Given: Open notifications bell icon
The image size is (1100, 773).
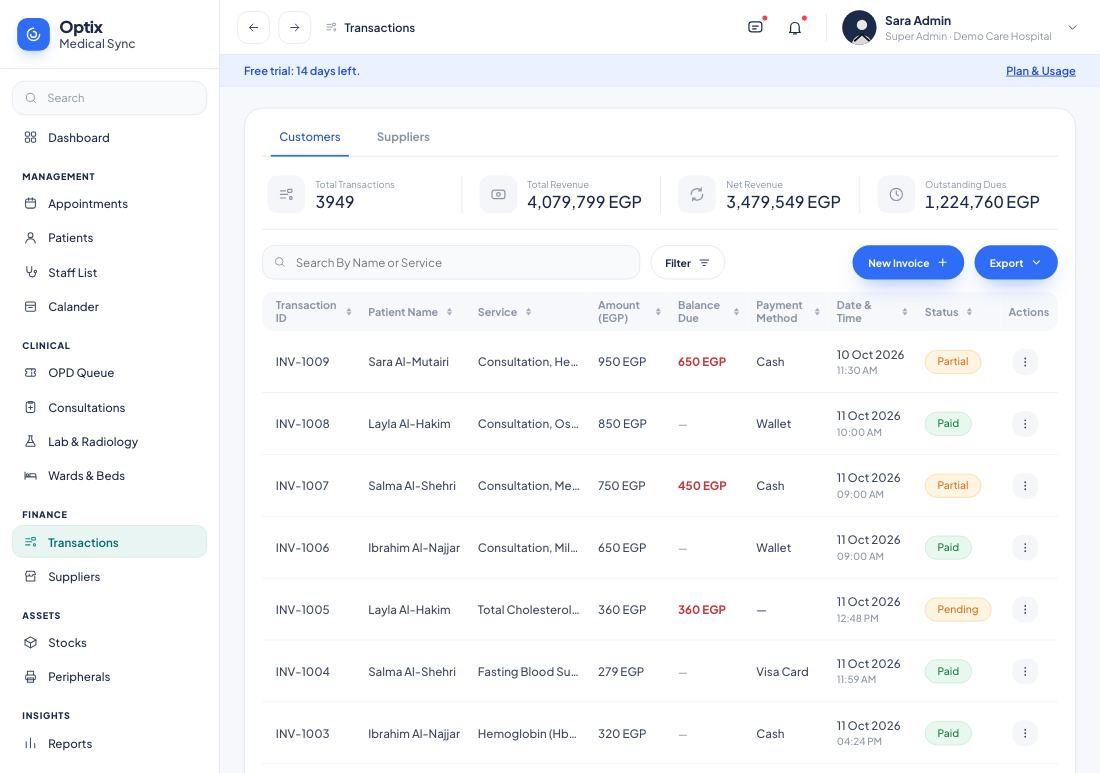Looking at the screenshot, I should tap(794, 28).
